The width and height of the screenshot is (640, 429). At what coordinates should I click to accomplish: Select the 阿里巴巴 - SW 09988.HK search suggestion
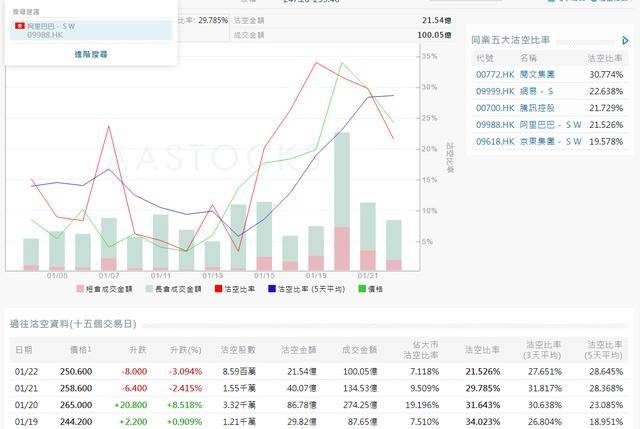tap(91, 30)
